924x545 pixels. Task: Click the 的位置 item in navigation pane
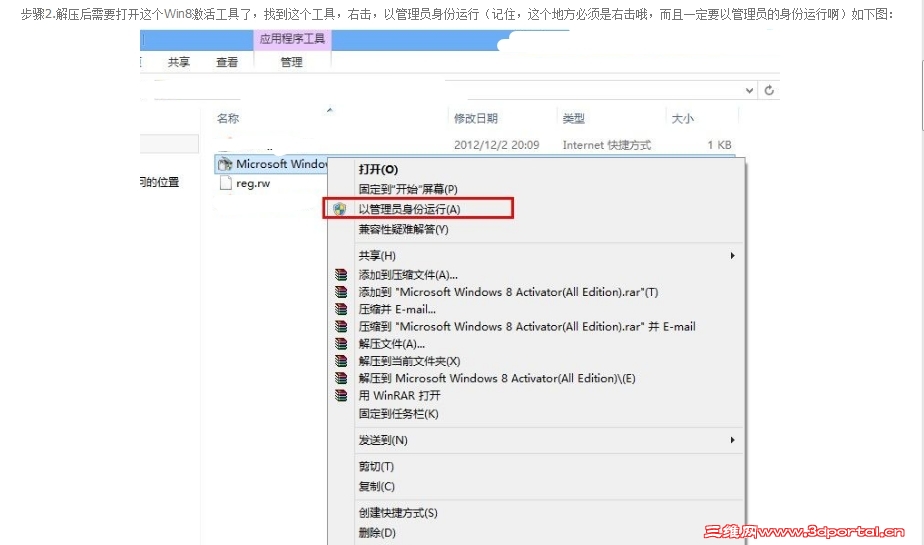(x=160, y=182)
